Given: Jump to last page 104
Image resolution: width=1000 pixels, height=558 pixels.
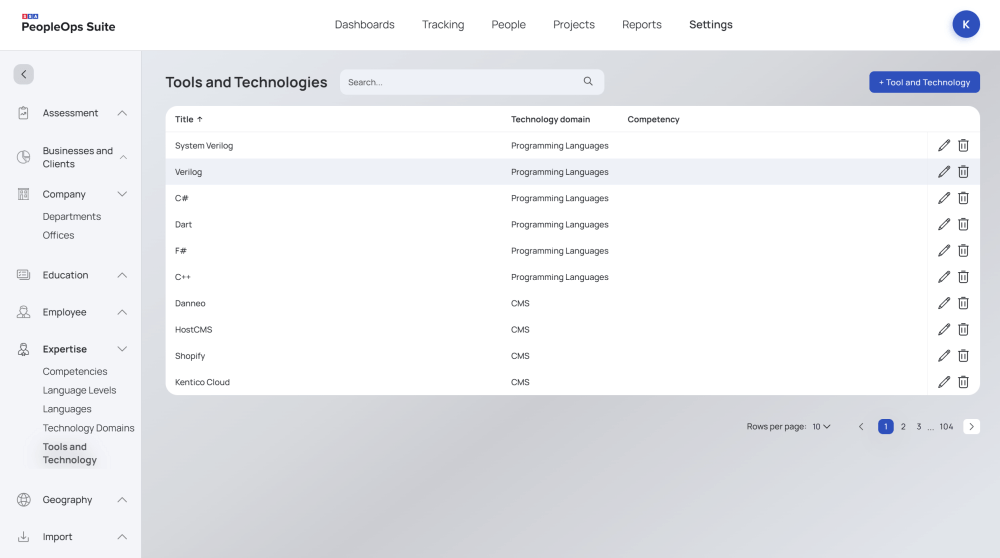Looking at the screenshot, I should [946, 427].
